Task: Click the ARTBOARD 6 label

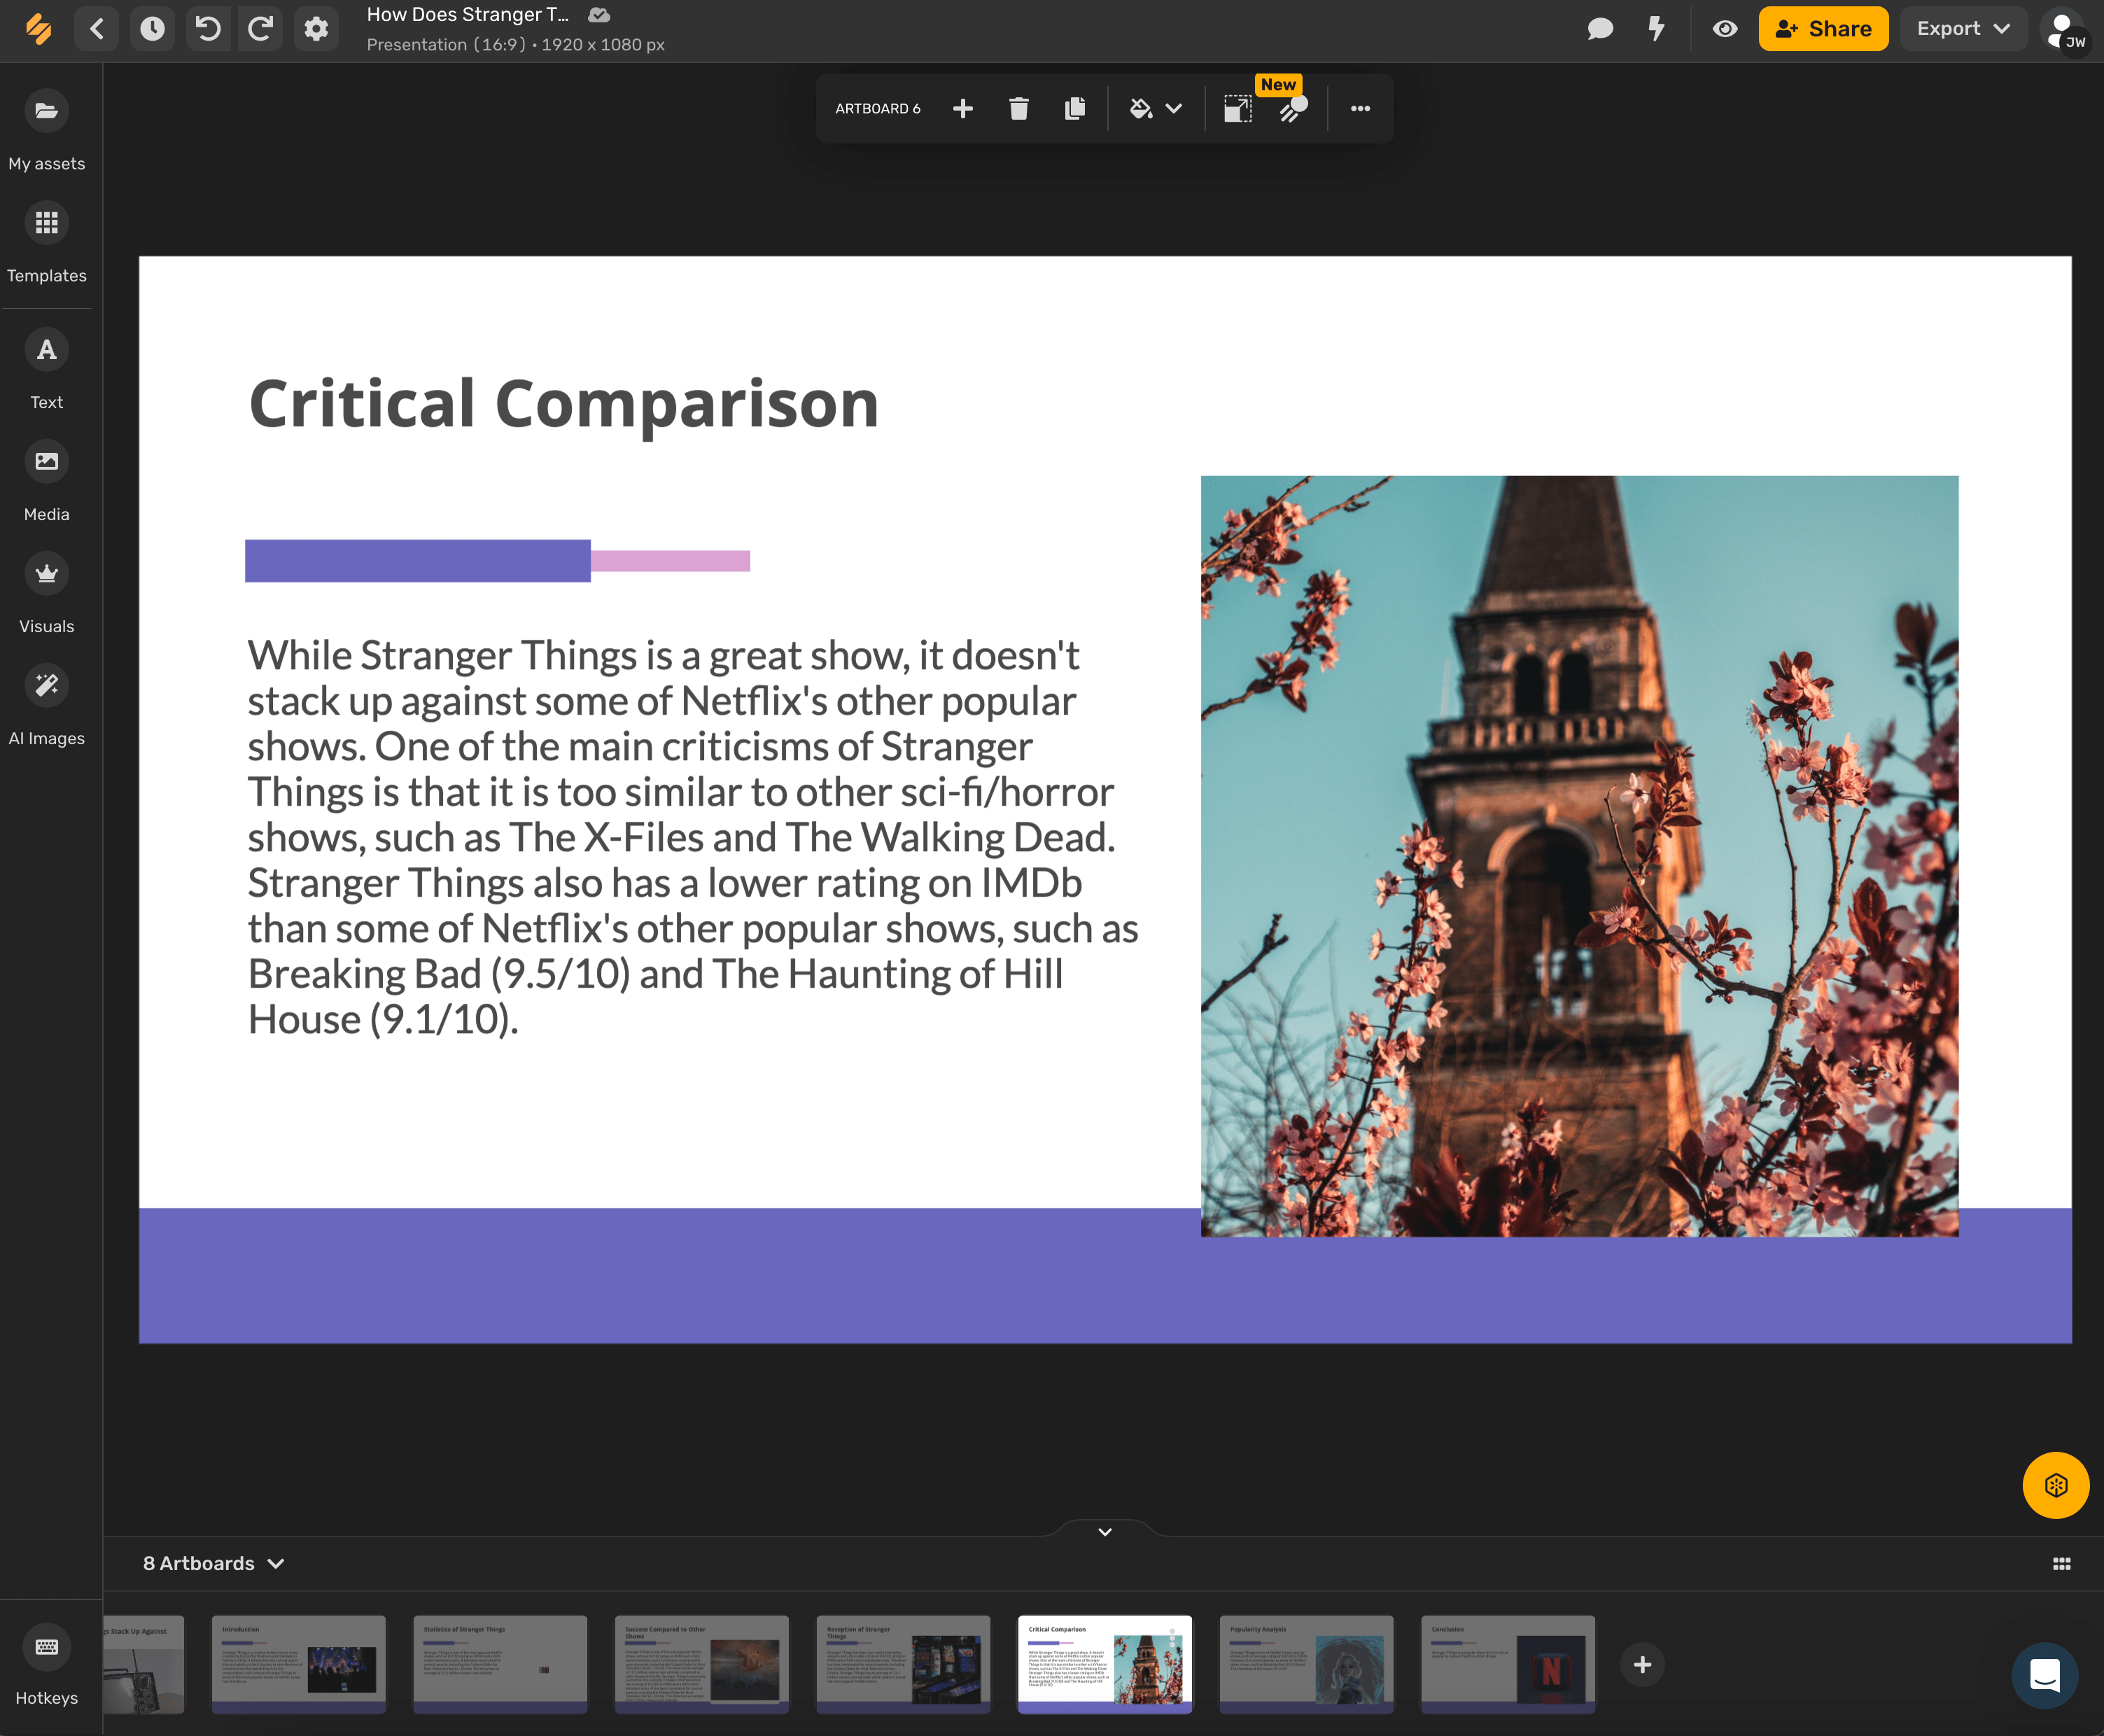Action: point(878,108)
